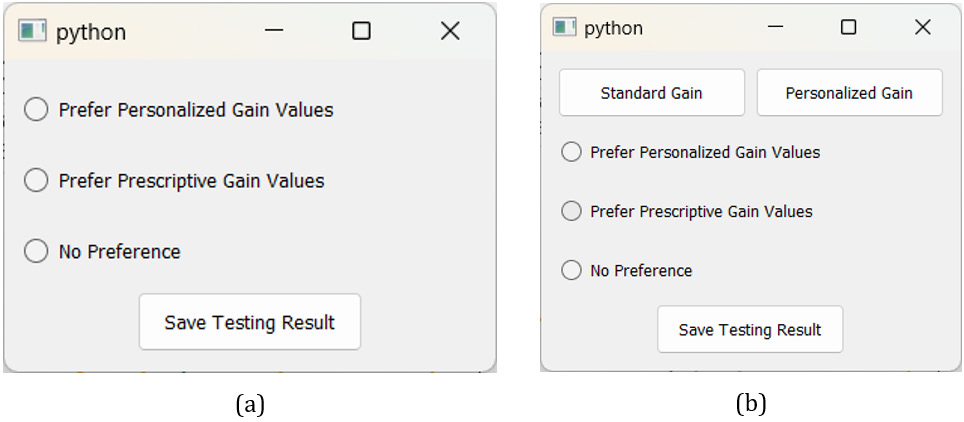Close window (a)

pyautogui.click(x=450, y=31)
